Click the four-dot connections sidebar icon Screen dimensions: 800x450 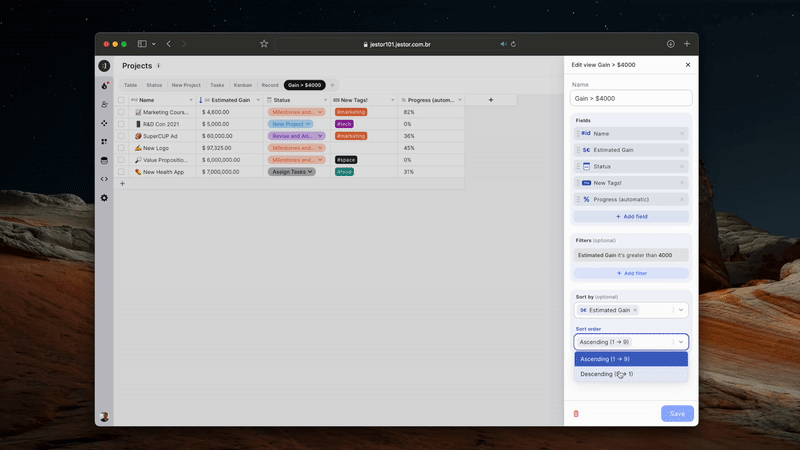105,123
